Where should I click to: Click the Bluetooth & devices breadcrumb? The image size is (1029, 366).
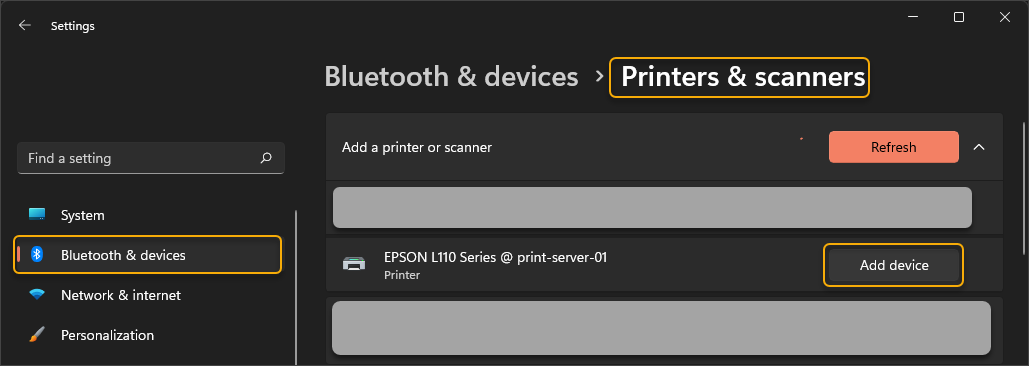452,77
